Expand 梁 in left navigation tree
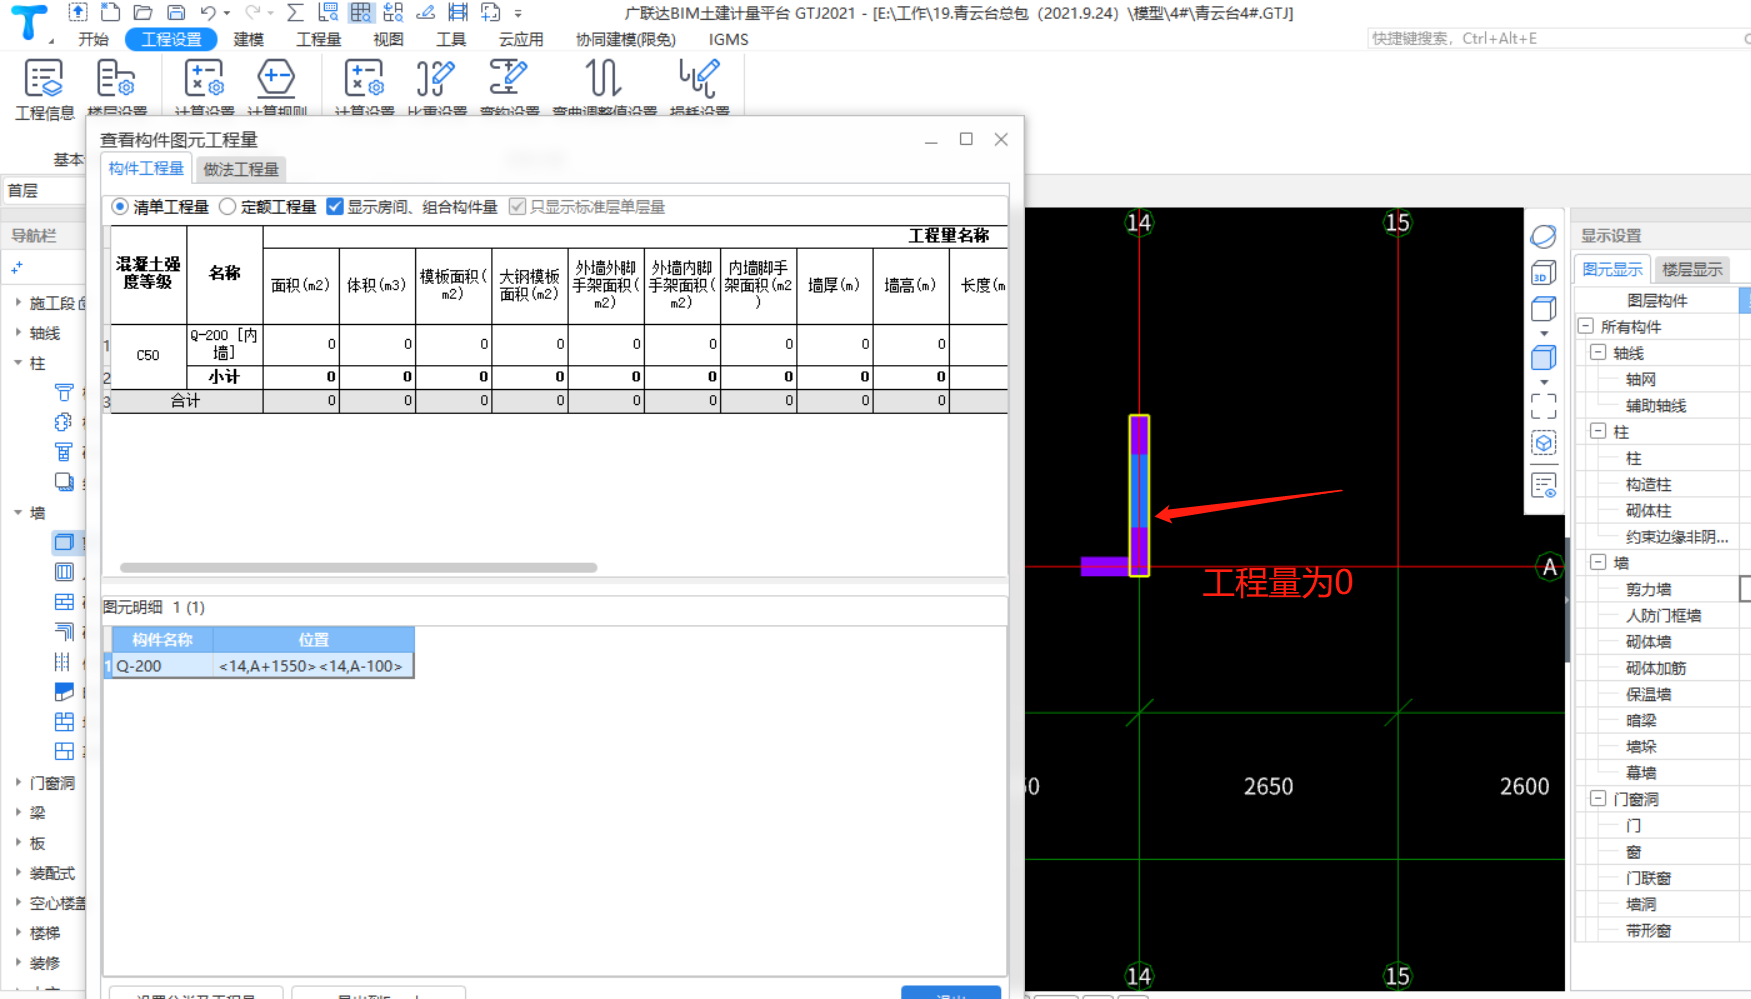This screenshot has height=999, width=1751. click(x=18, y=812)
